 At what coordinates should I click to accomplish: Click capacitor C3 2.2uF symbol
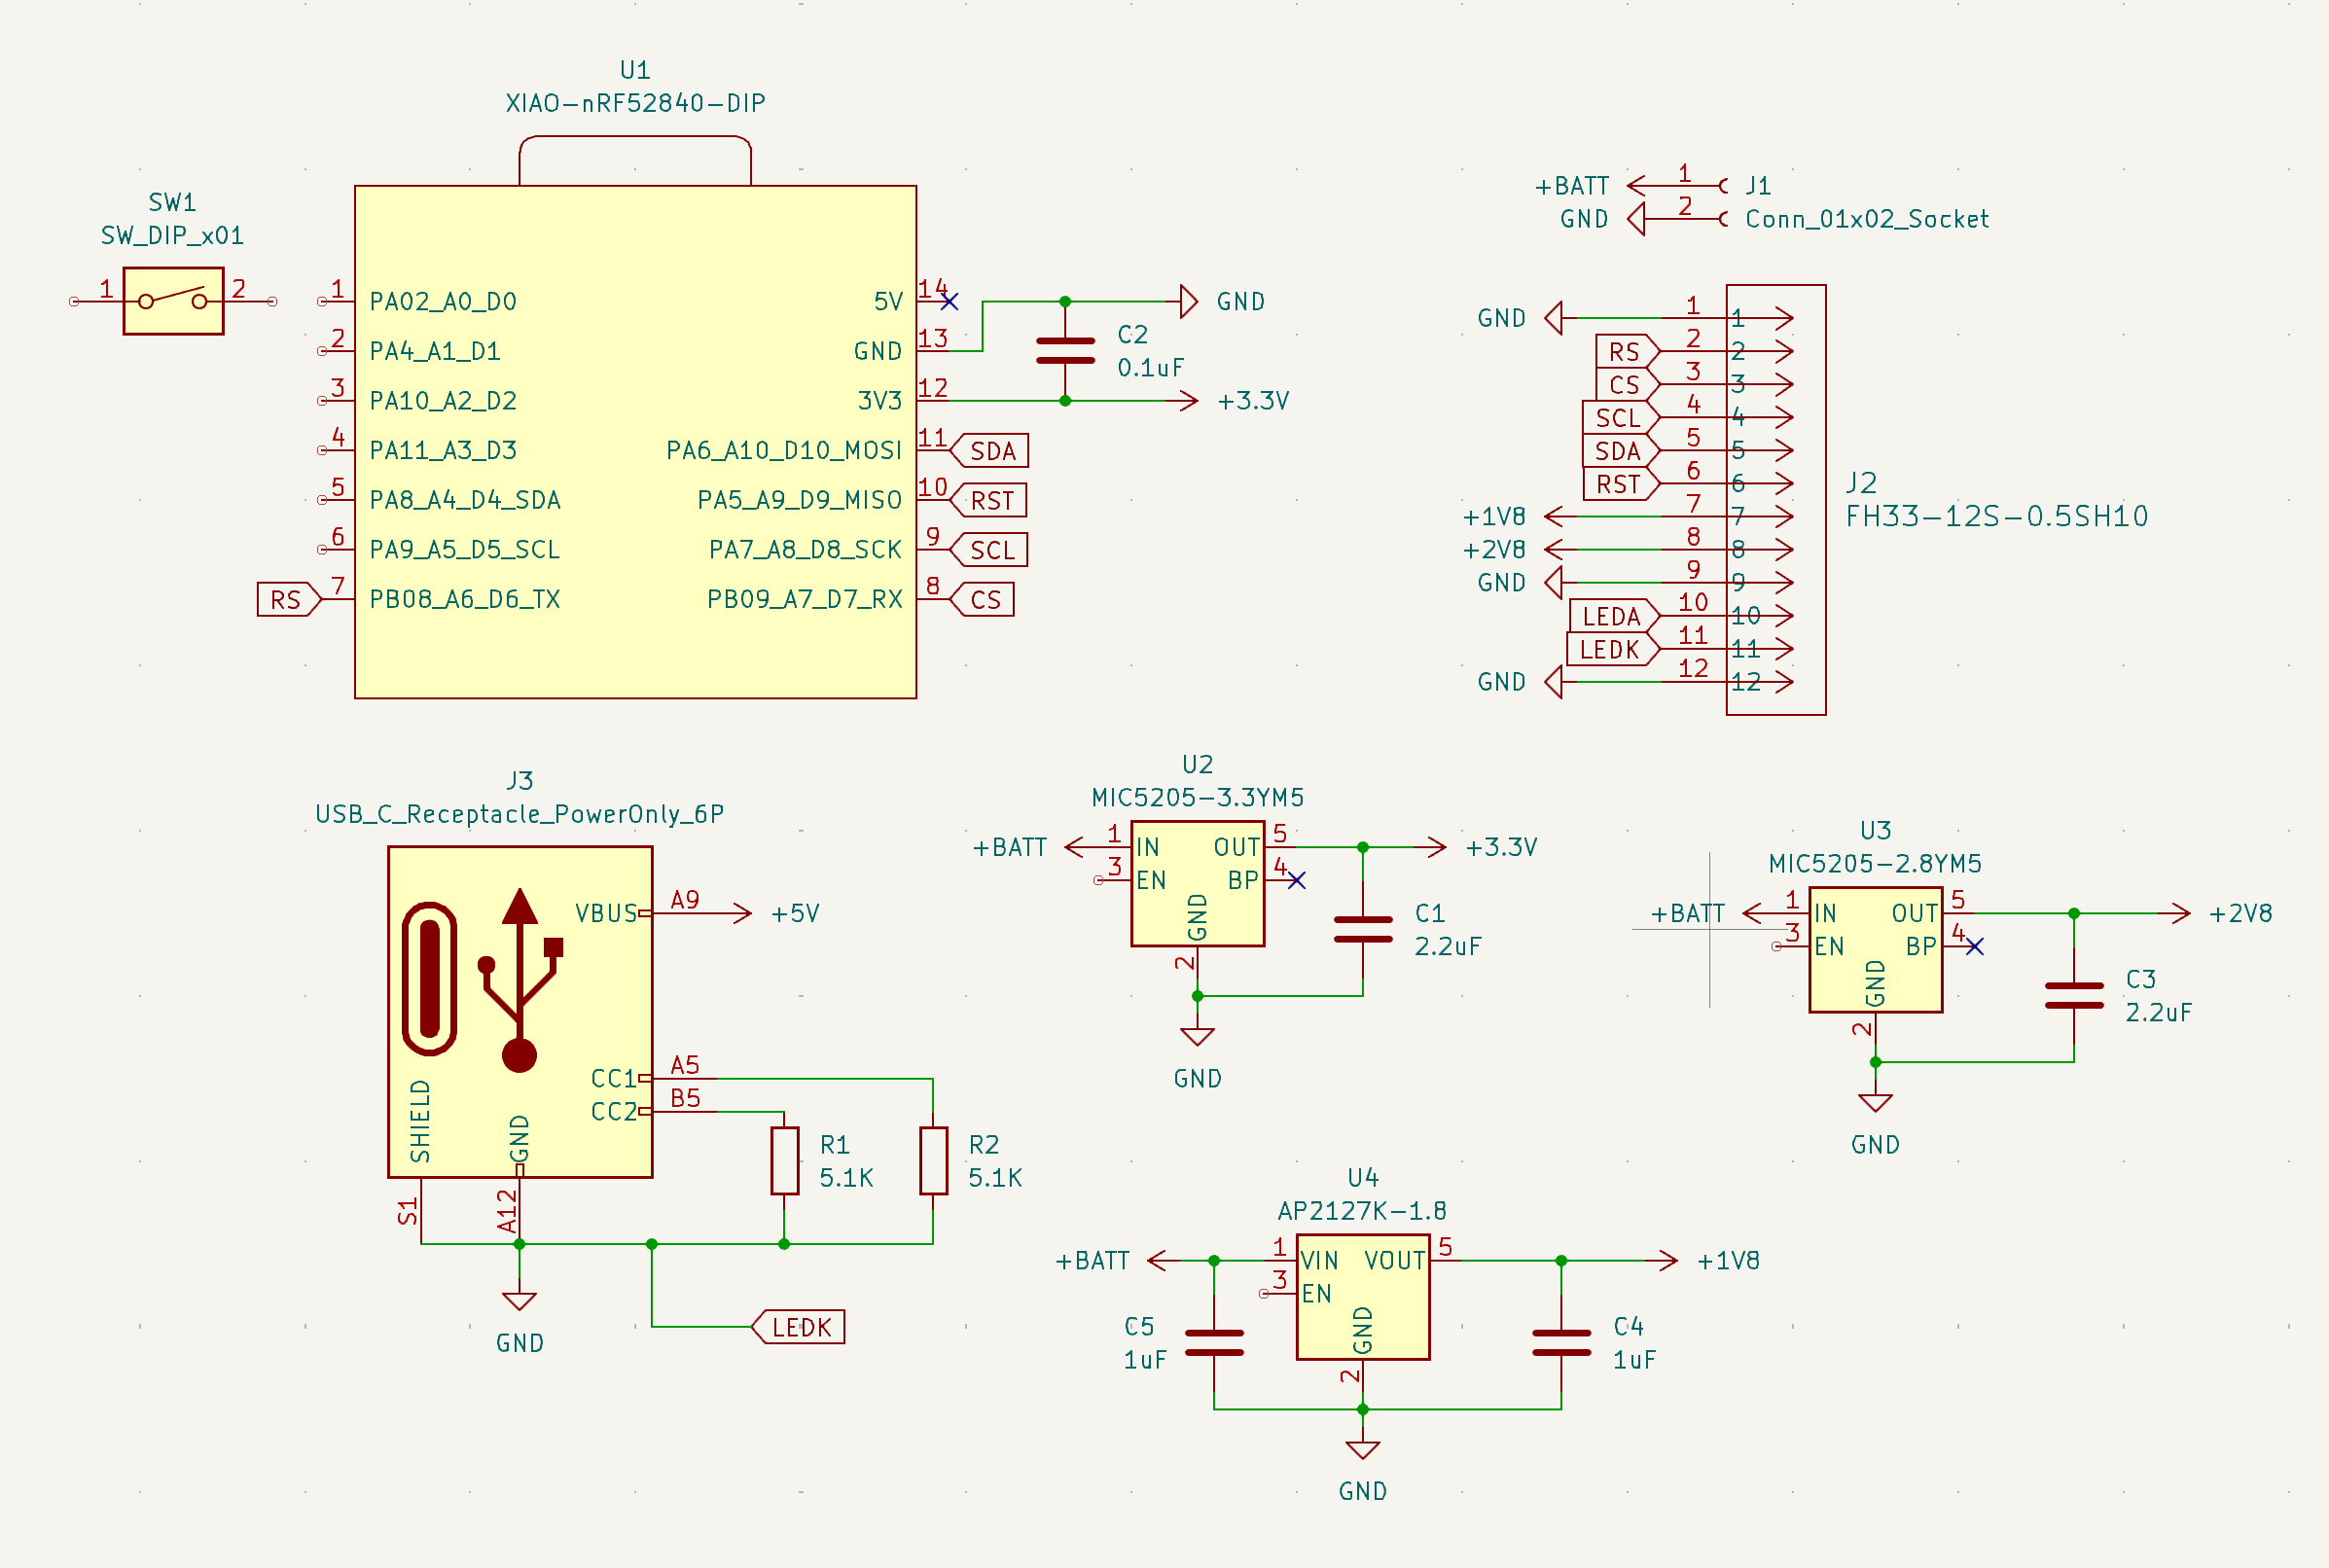pos(2073,996)
